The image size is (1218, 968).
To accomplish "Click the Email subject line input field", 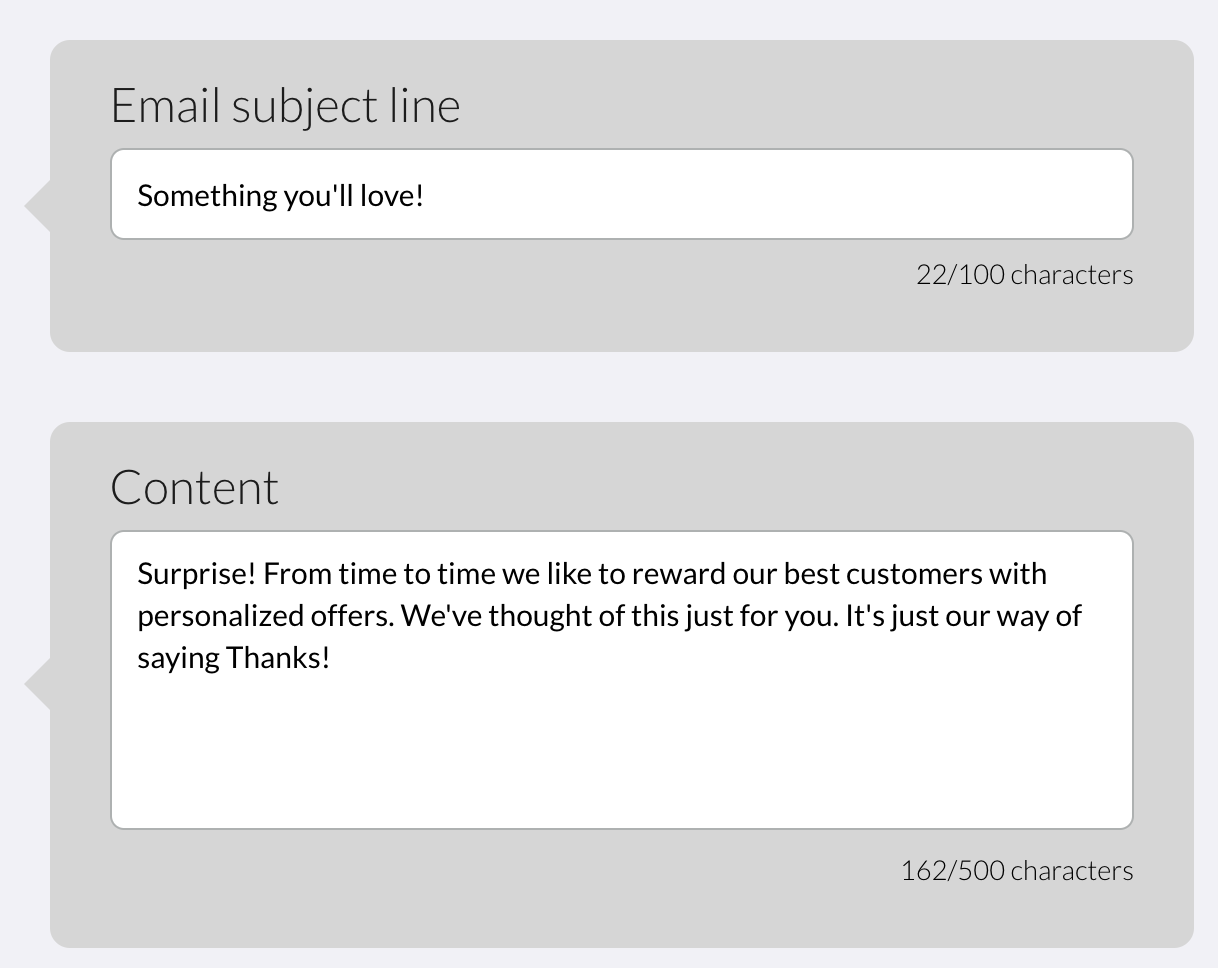I will click(x=620, y=195).
